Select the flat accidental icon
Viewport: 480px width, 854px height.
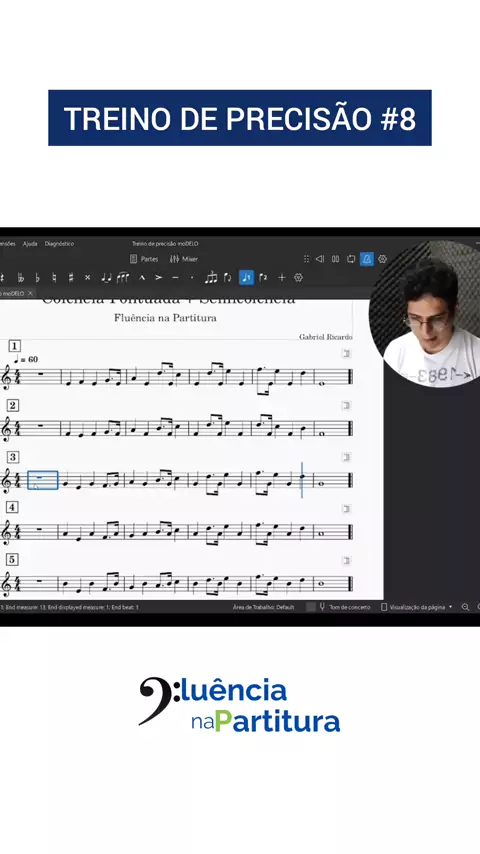coord(38,278)
